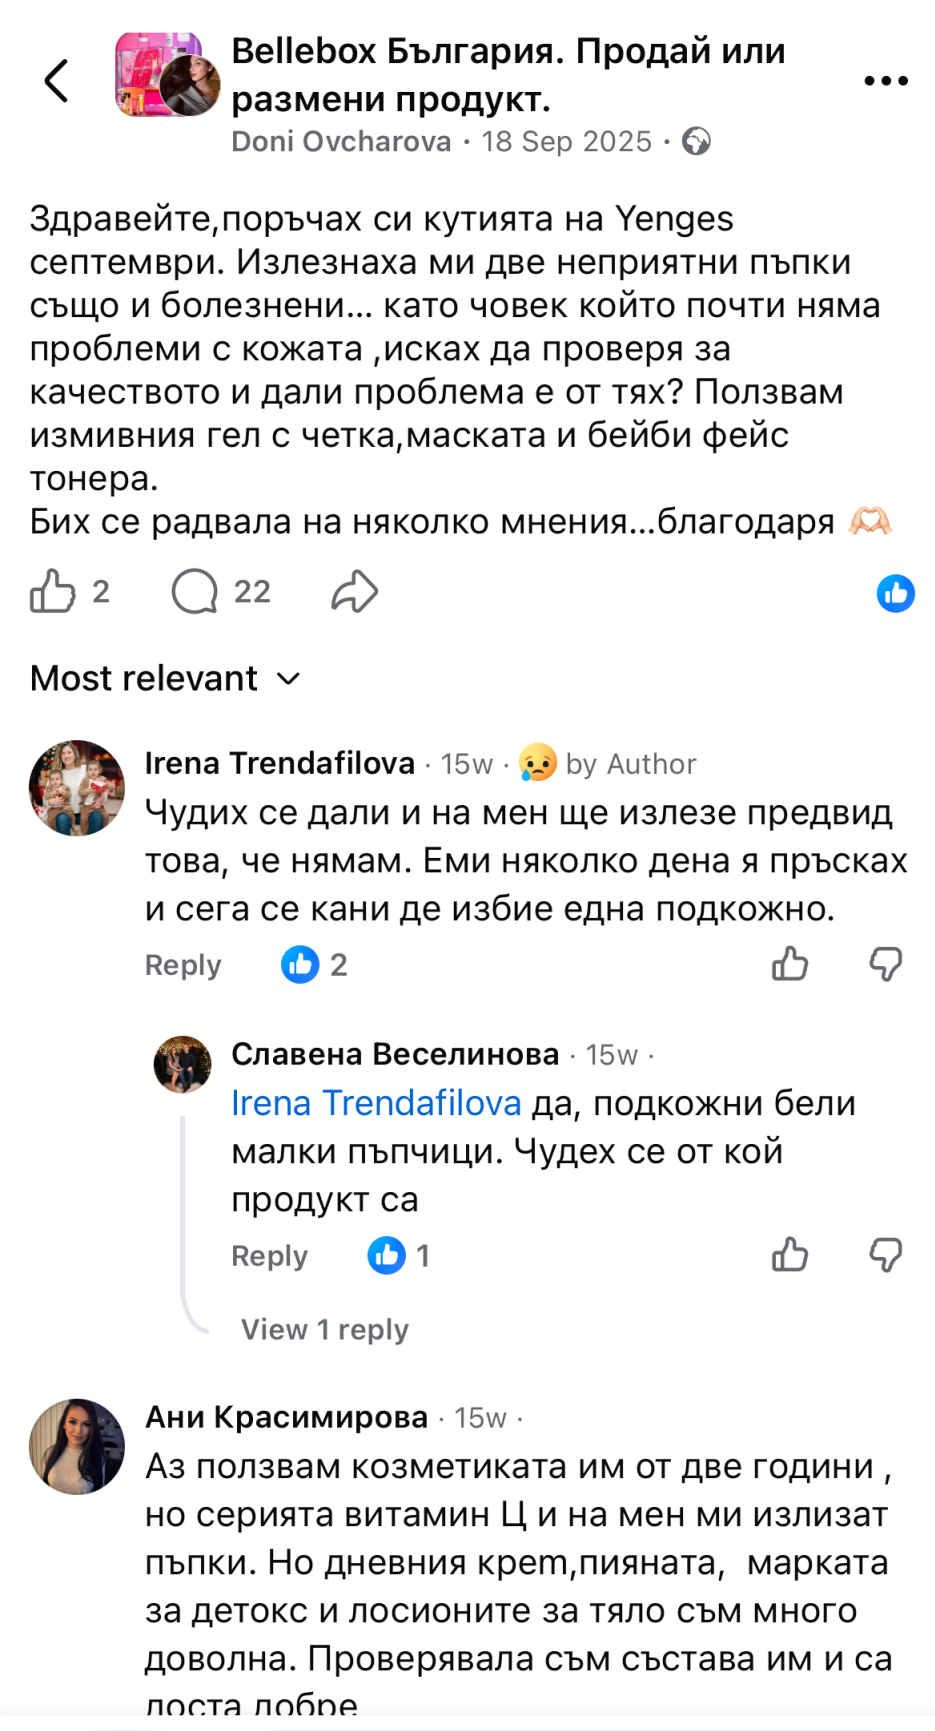Tap the back arrow icon

tap(57, 81)
